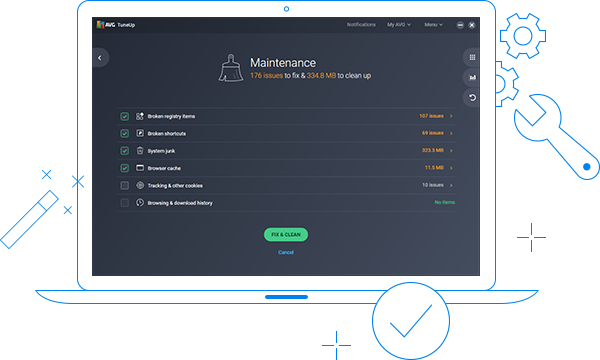The height and width of the screenshot is (360, 600).
Task: Click the Cancel link
Action: [286, 252]
